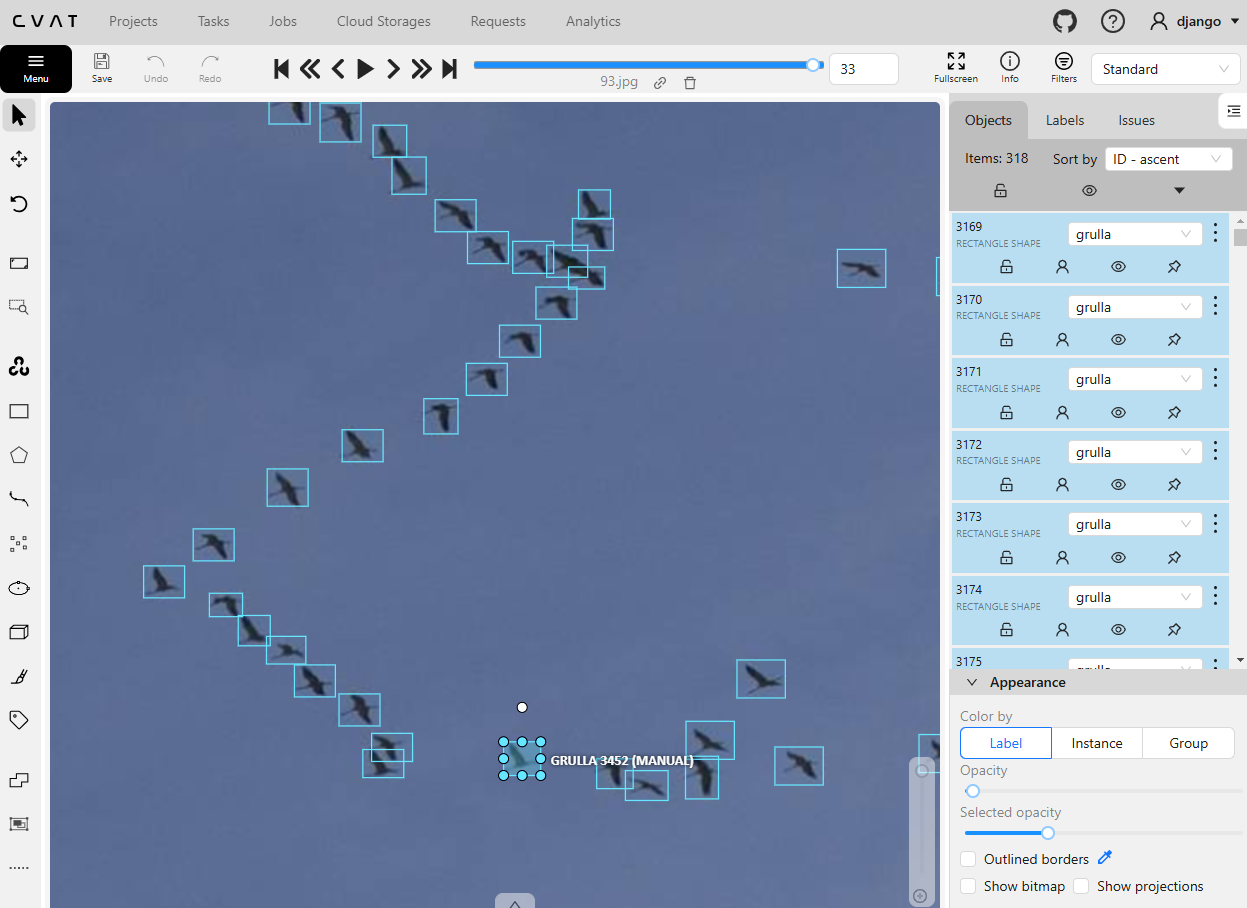
Task: Select the group shapes tool
Action: click(18, 823)
